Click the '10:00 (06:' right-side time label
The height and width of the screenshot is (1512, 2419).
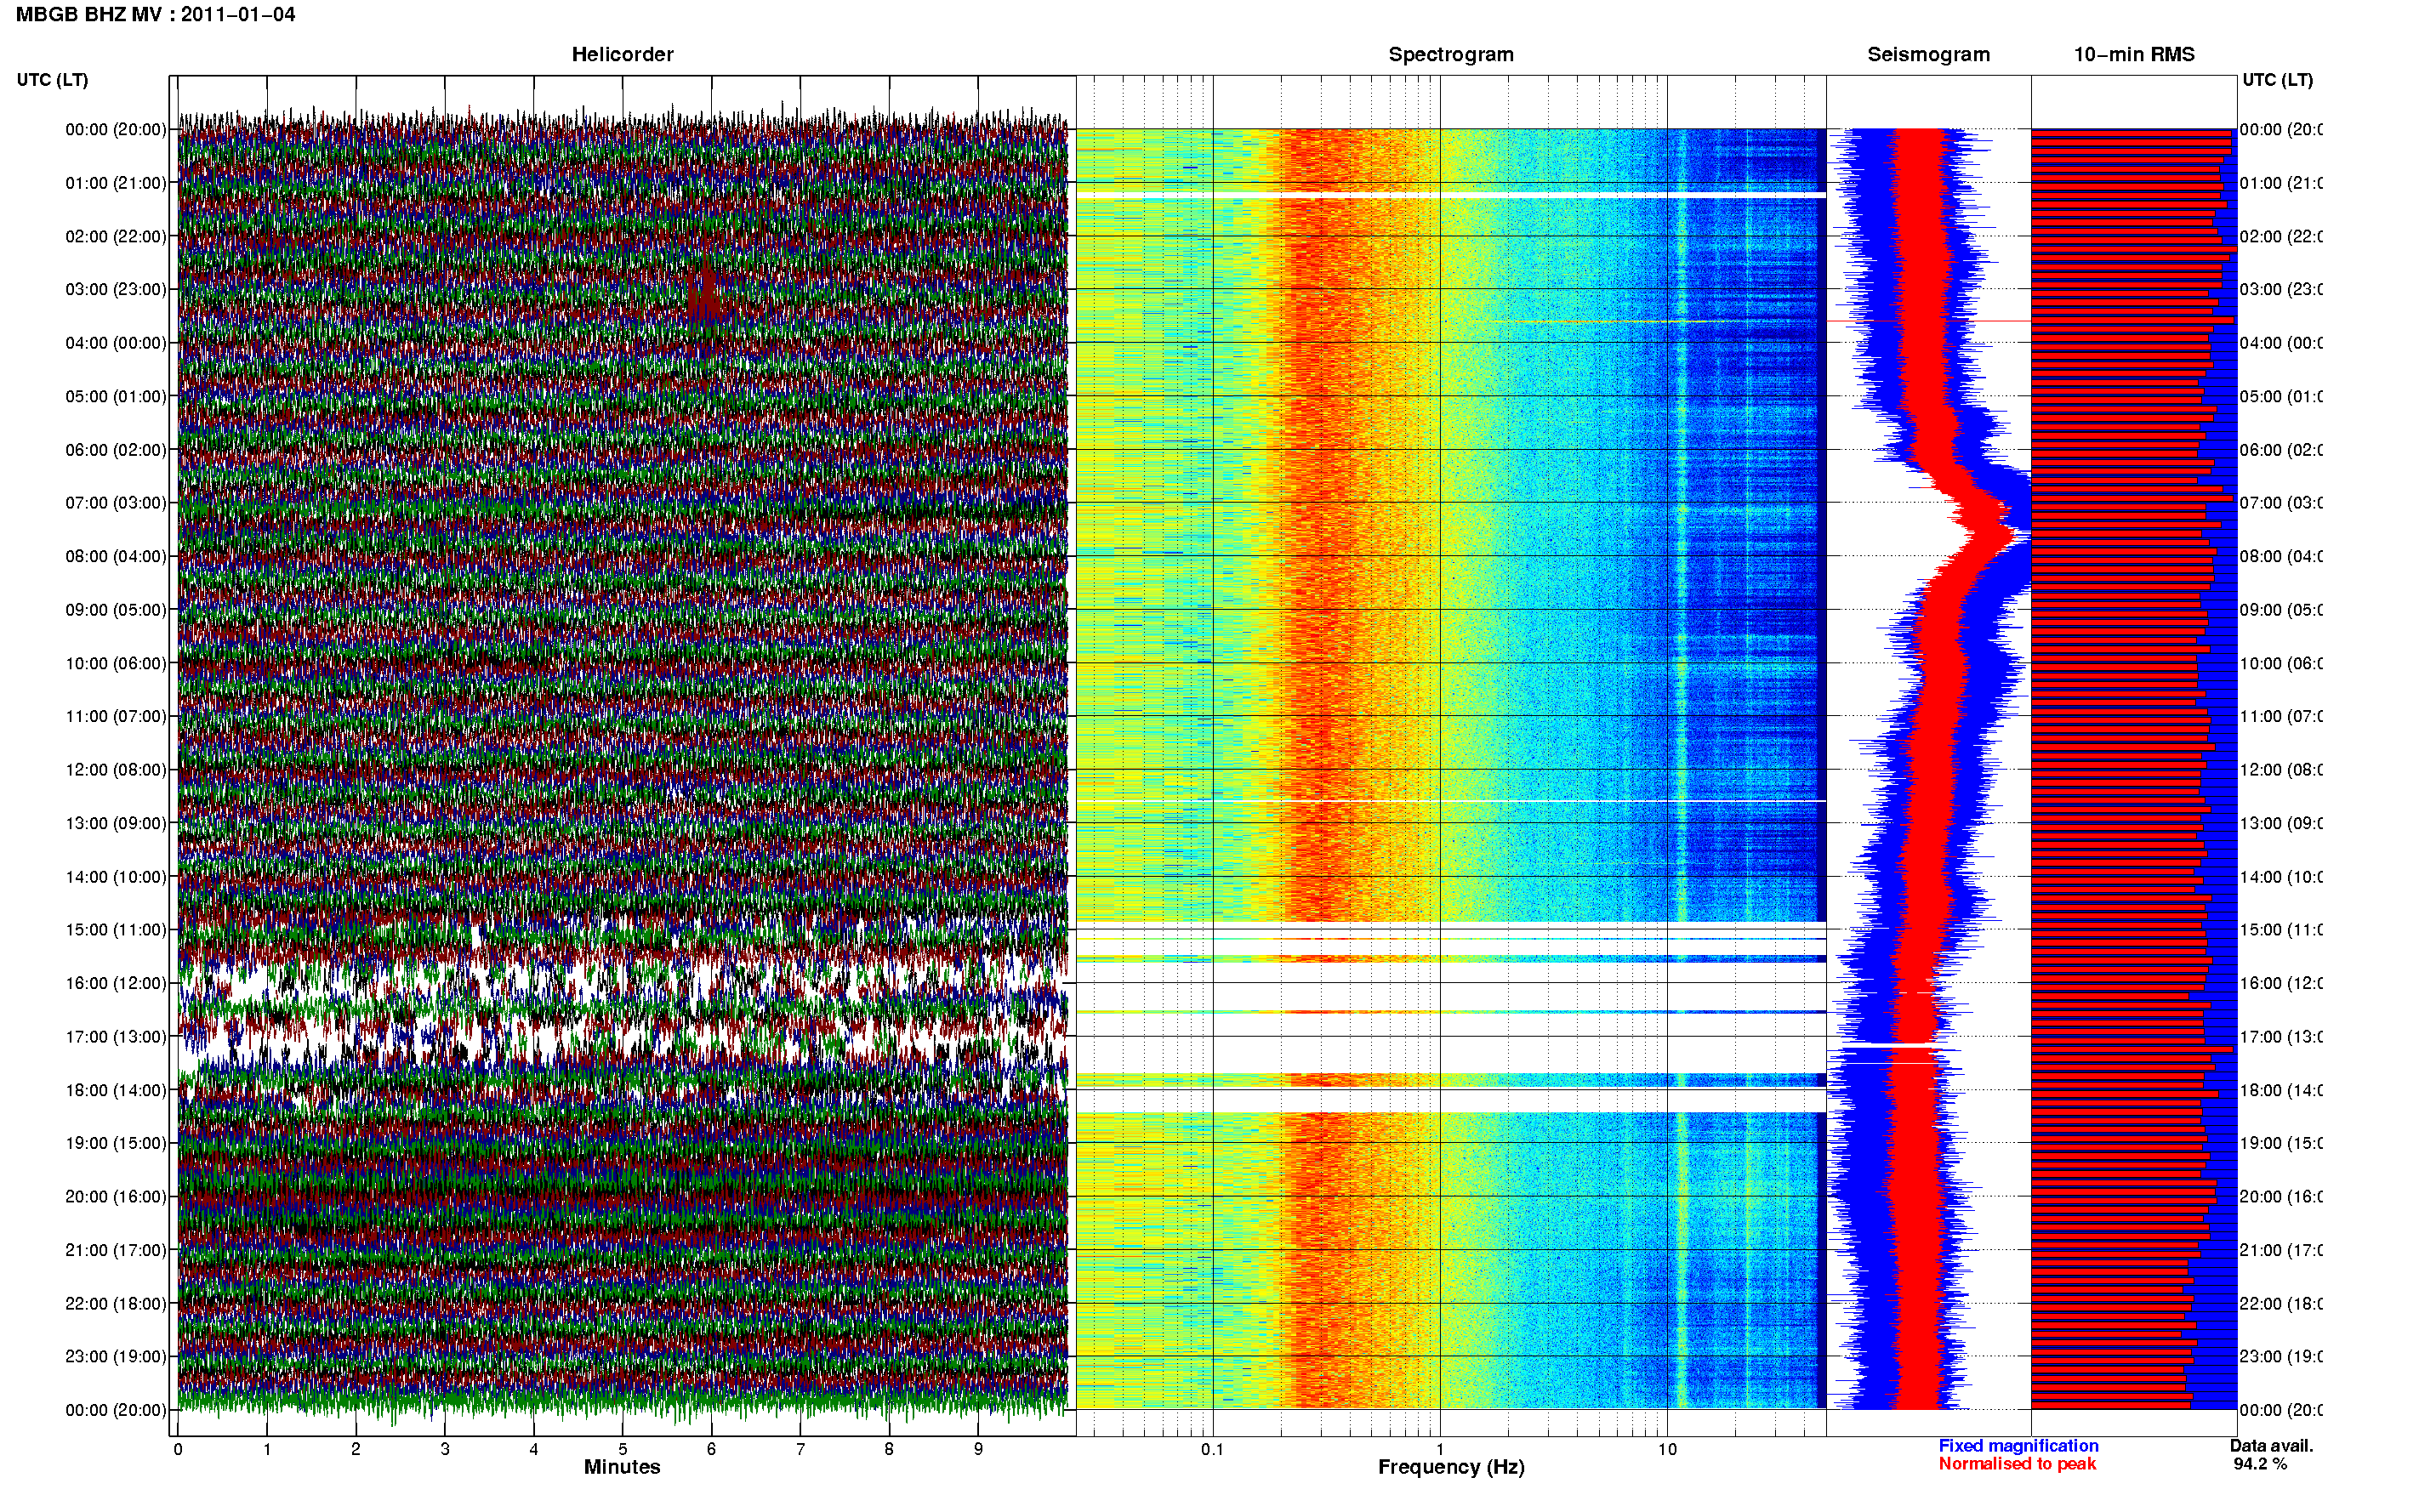click(x=2280, y=664)
